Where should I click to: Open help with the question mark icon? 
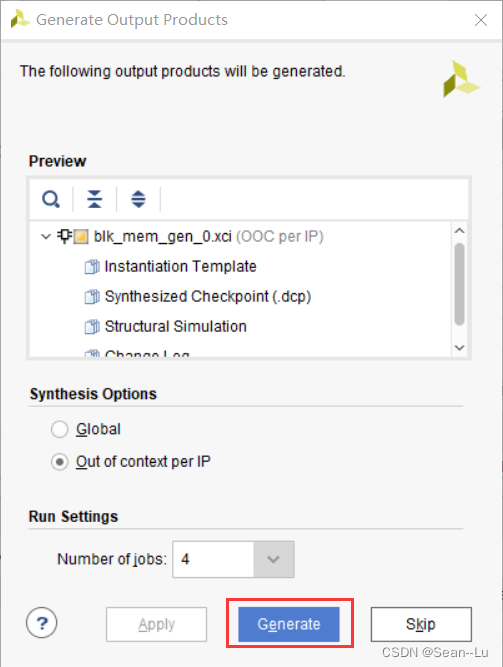tap(42, 623)
